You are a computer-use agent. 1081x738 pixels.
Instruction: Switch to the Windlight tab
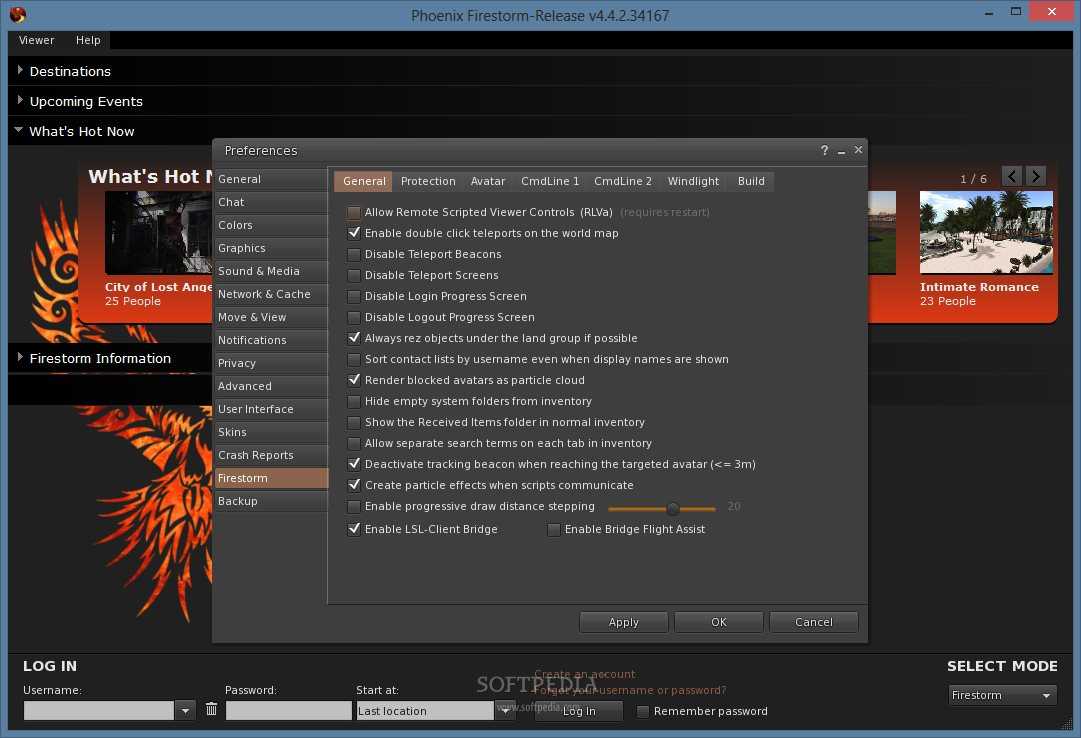(x=693, y=181)
